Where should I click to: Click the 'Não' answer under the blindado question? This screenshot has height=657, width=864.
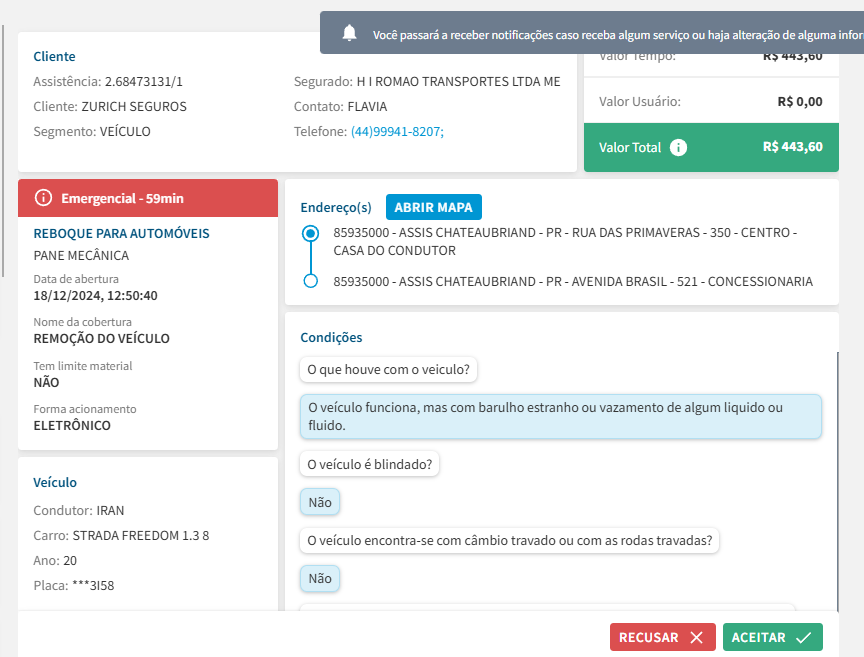point(320,502)
